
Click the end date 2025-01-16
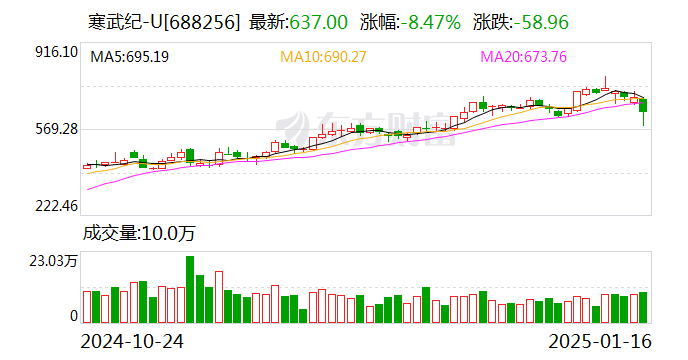pos(600,342)
